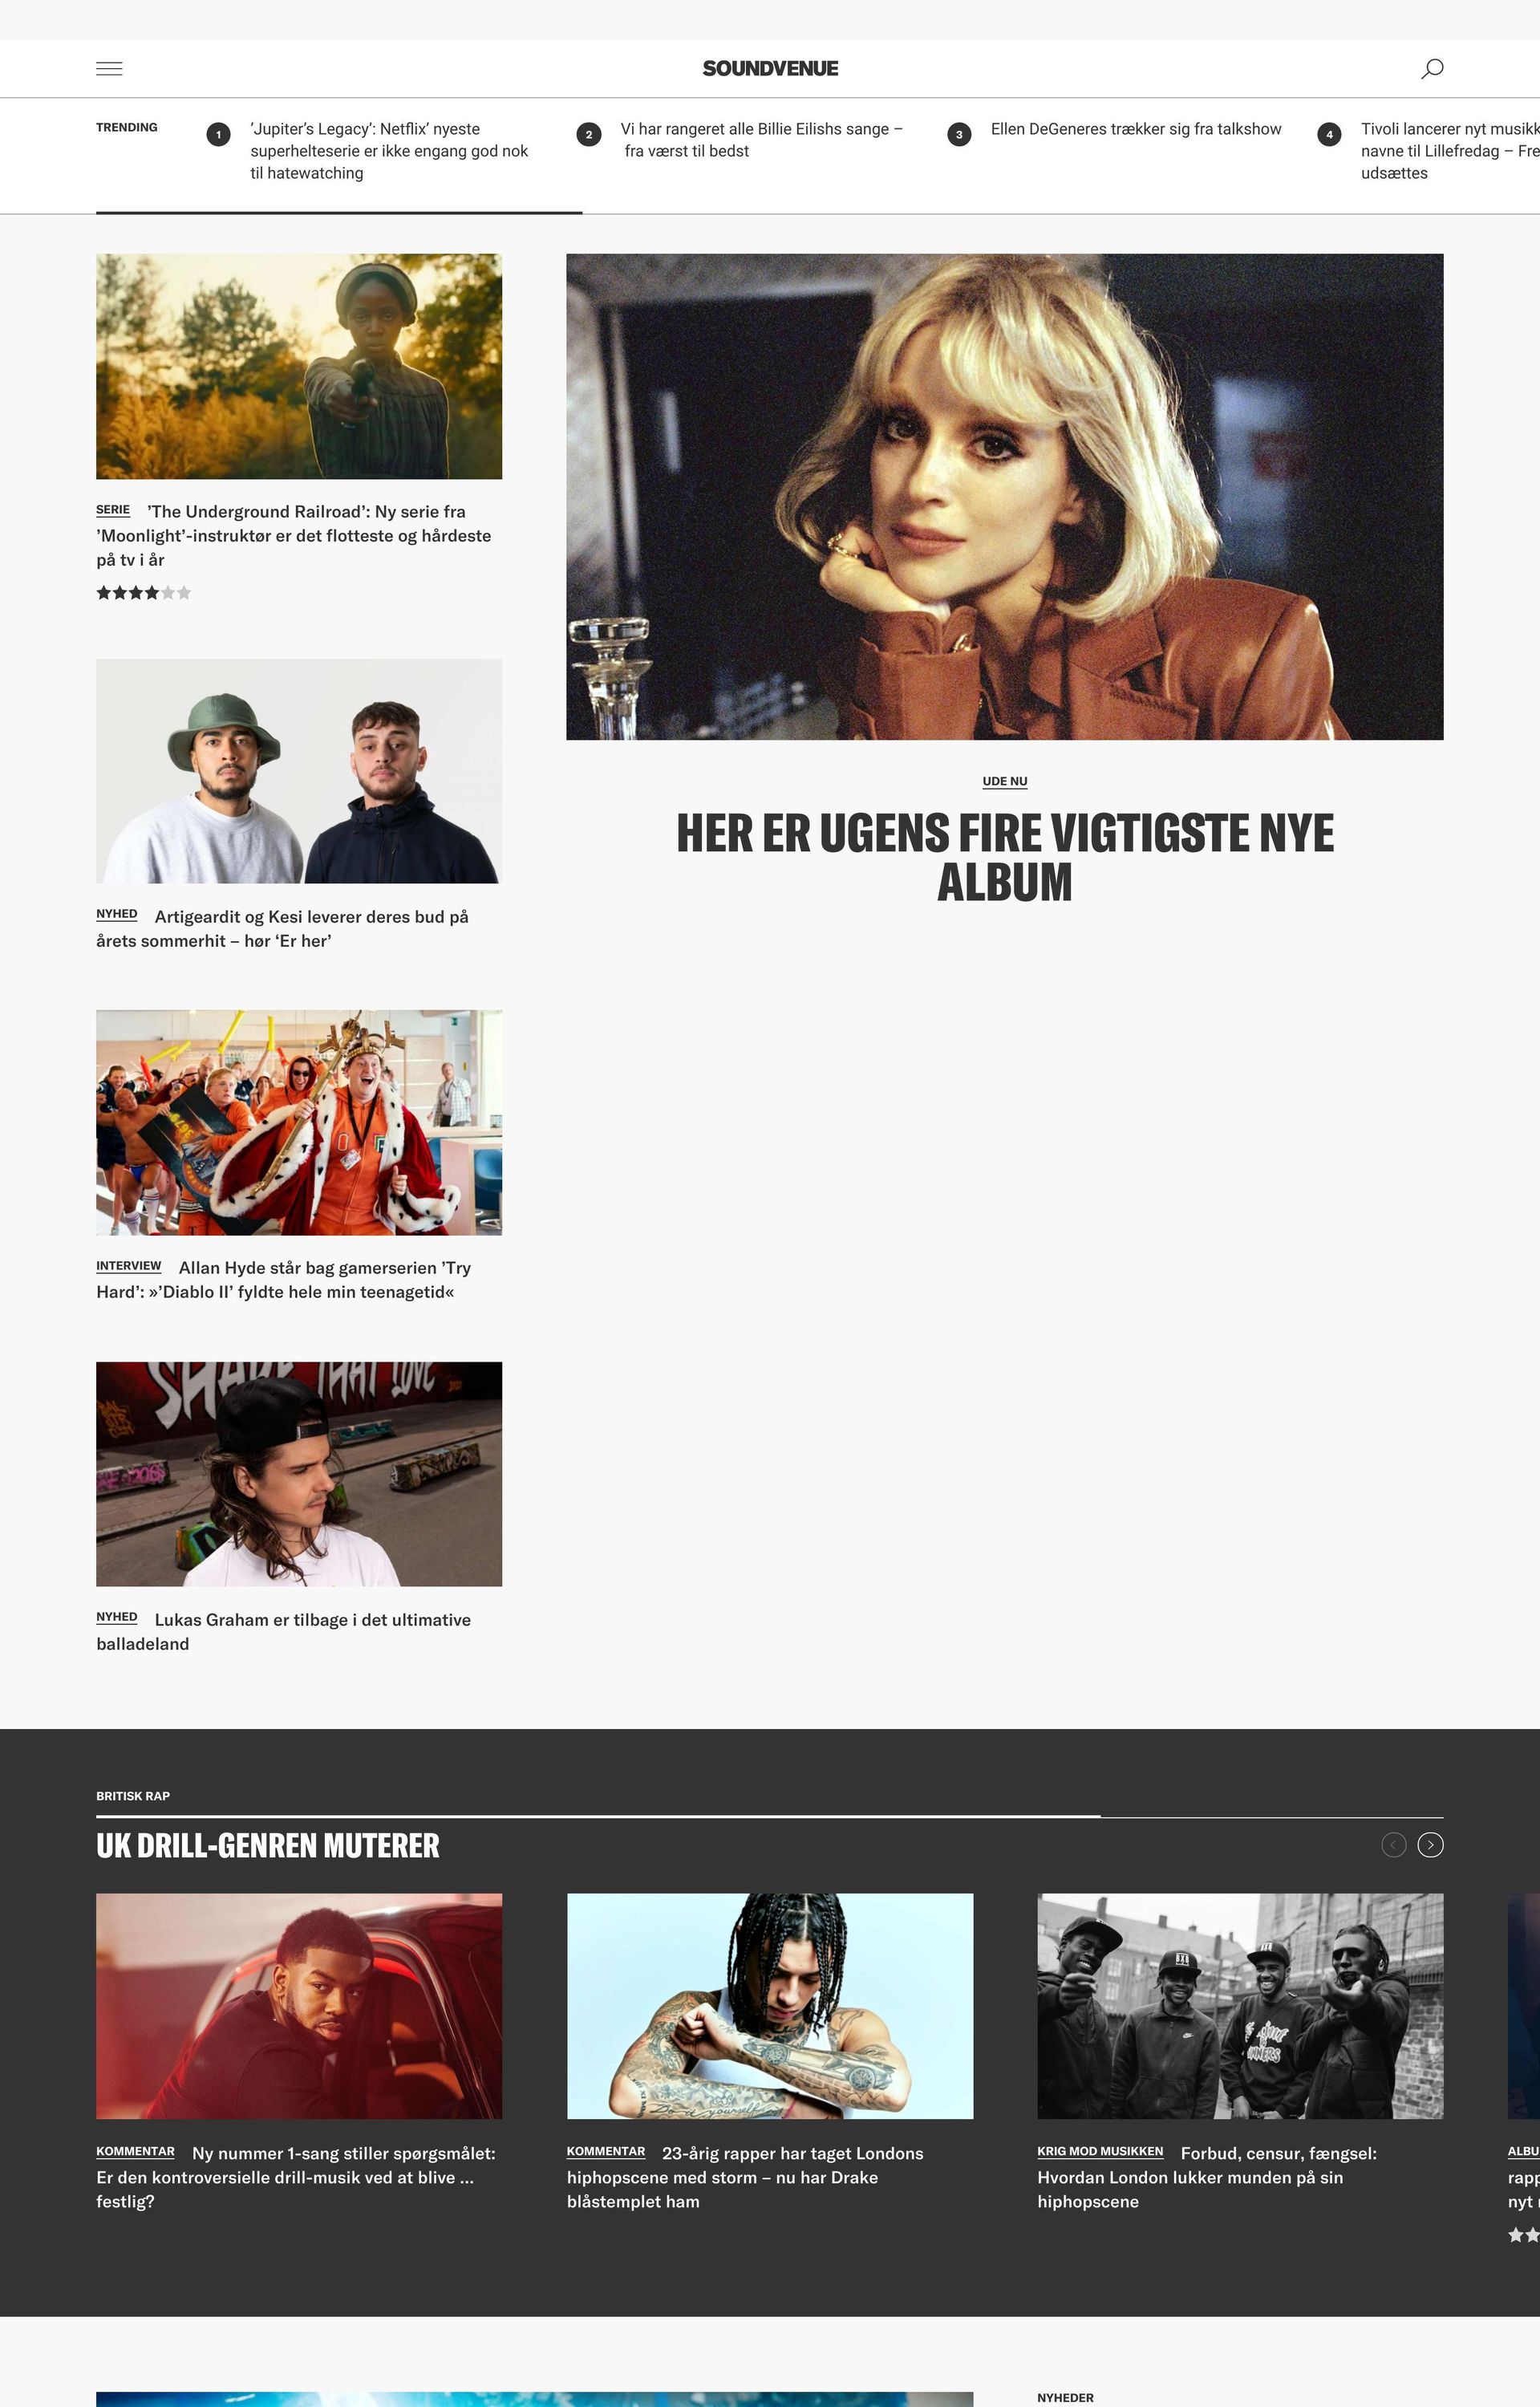This screenshot has height=2407, width=1540.
Task: Click previous carousel slide arrow
Action: (1393, 1845)
